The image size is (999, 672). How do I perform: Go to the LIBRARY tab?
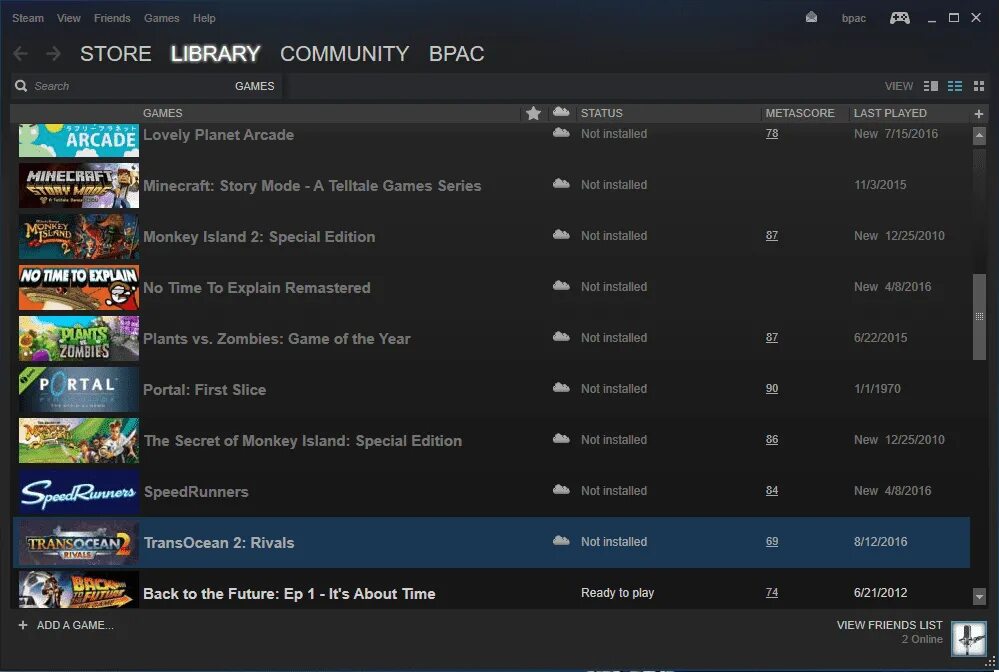point(215,54)
